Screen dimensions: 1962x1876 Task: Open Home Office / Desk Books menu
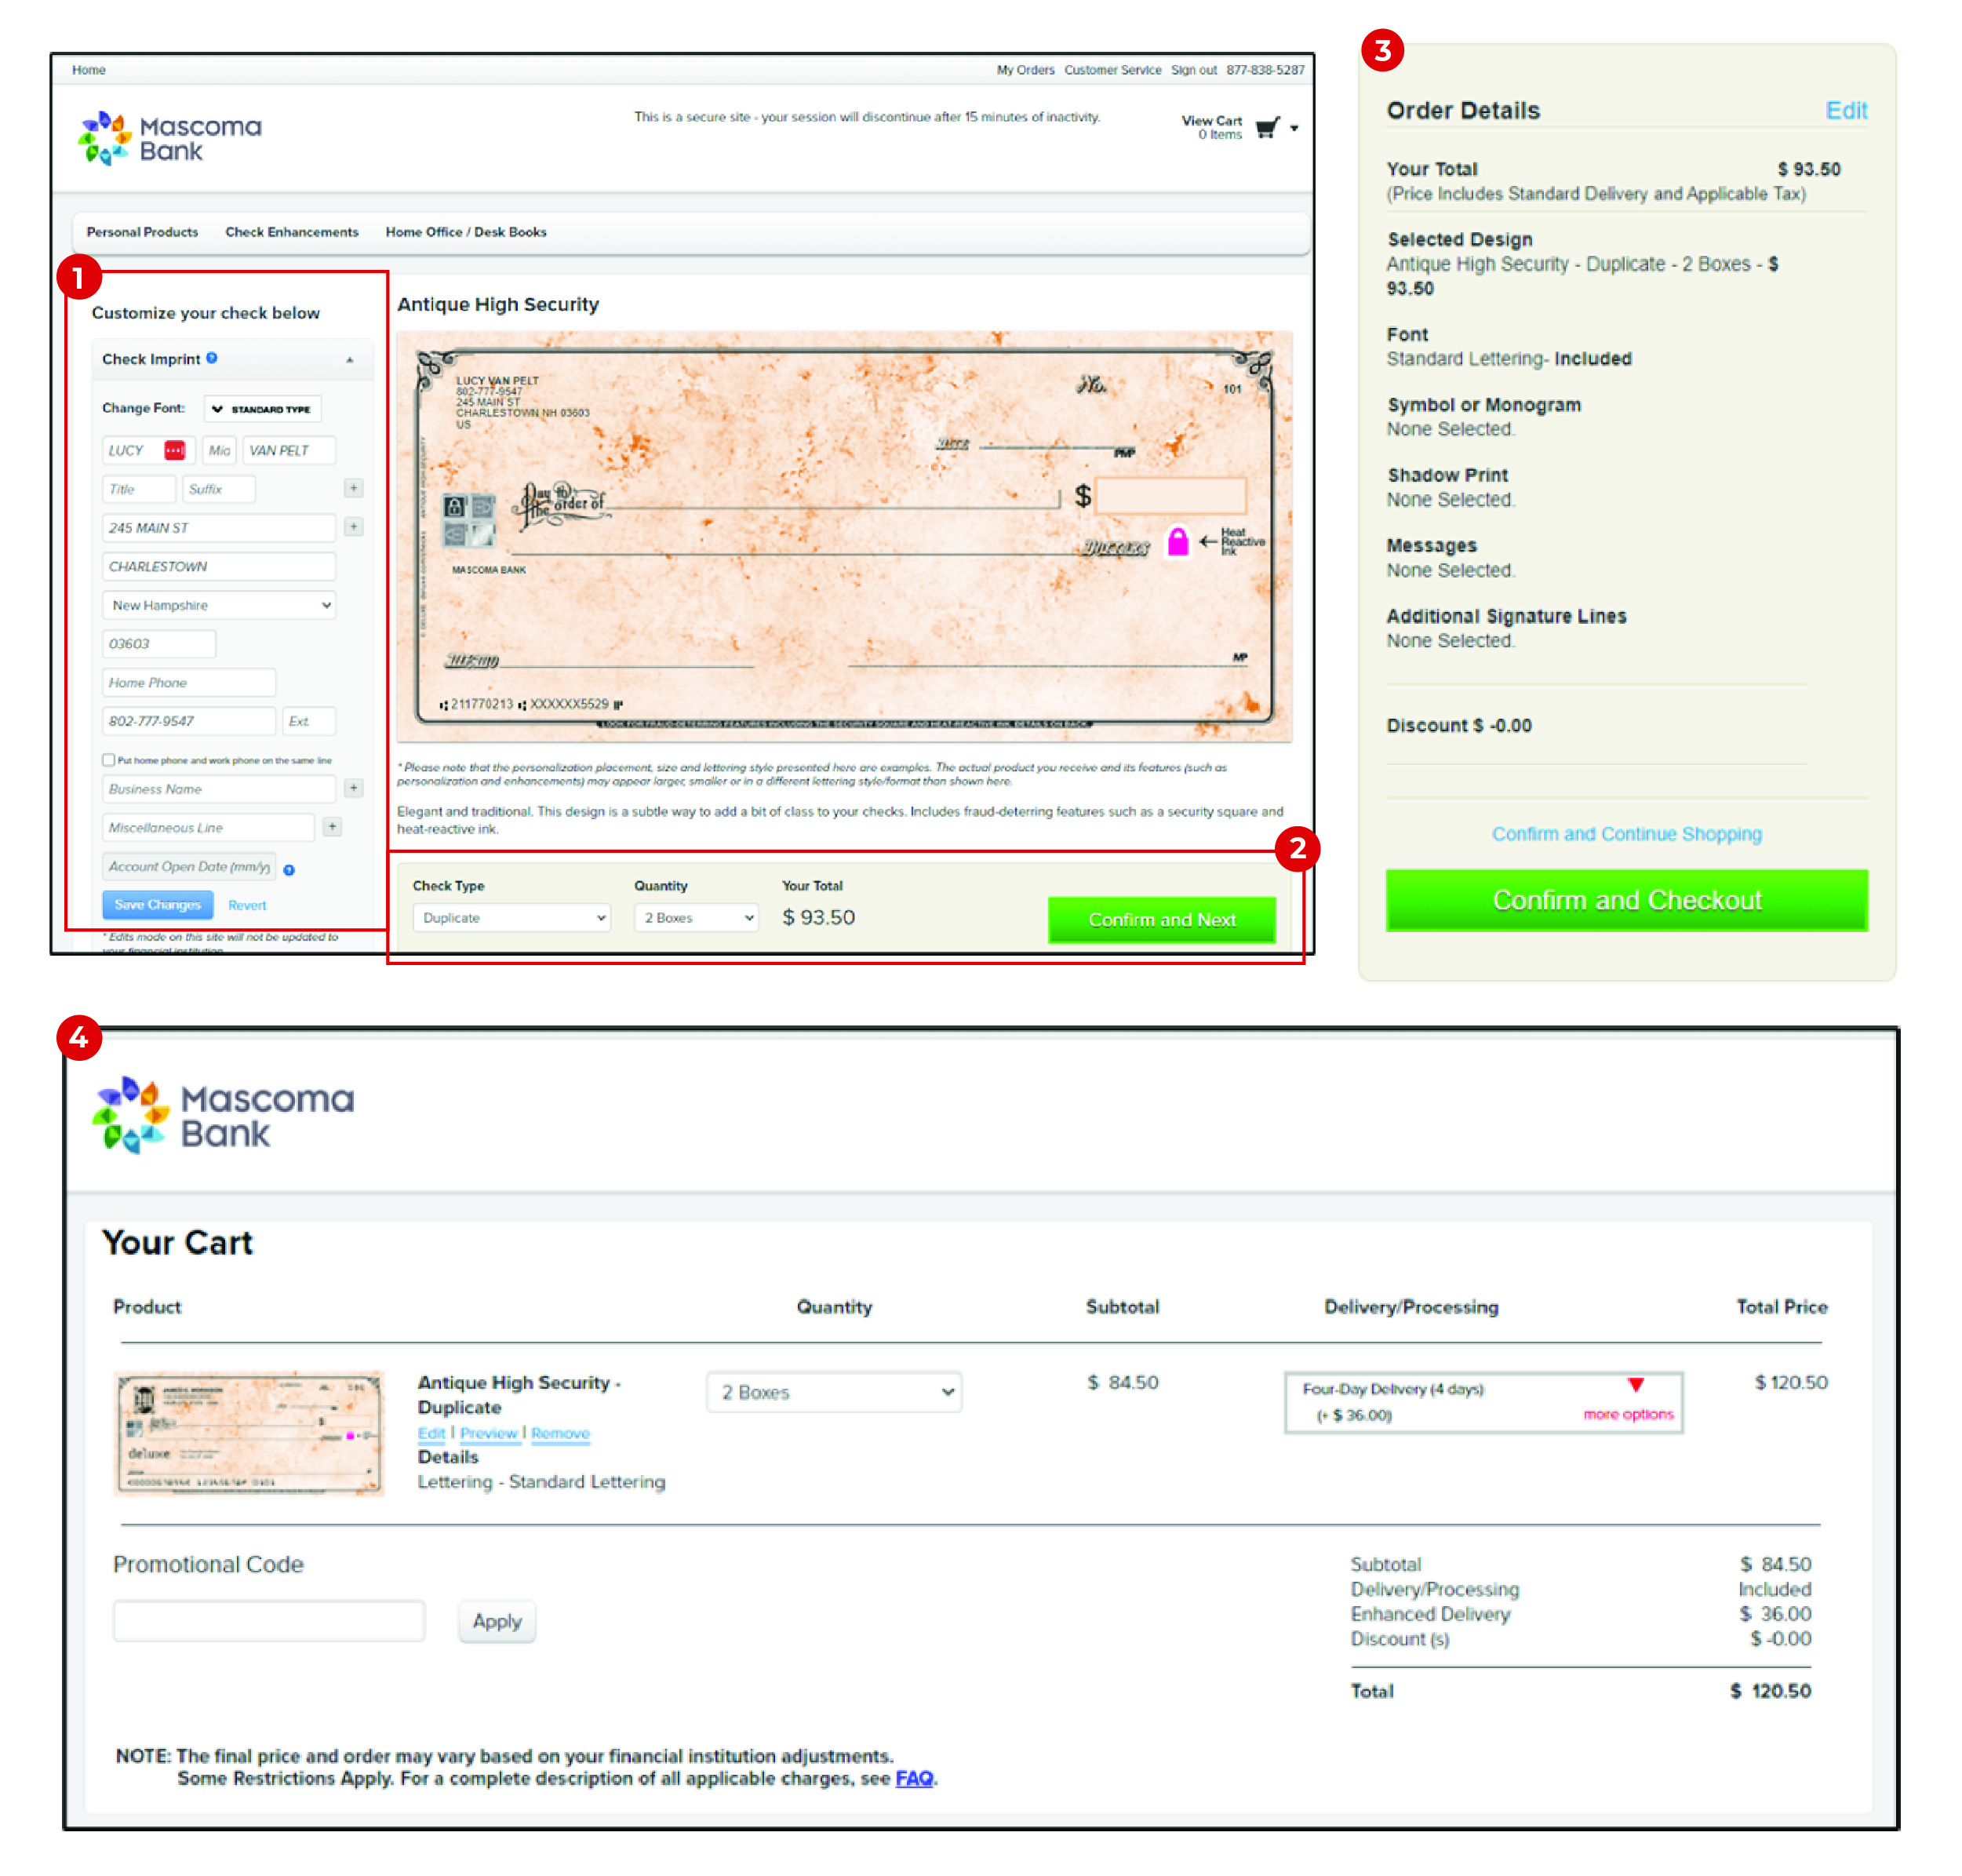pyautogui.click(x=466, y=232)
